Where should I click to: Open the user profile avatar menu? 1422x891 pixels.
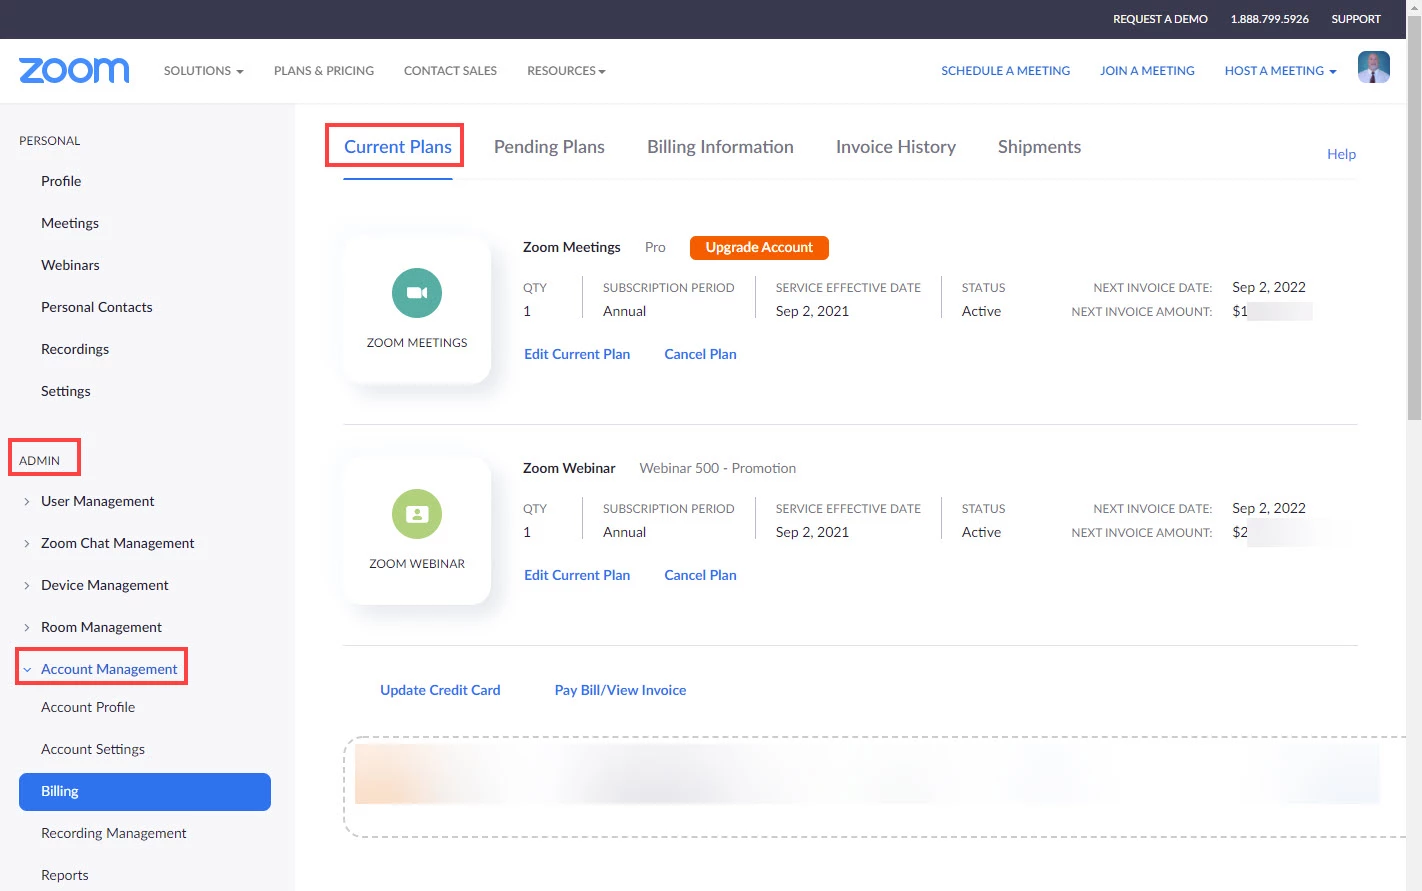tap(1373, 67)
